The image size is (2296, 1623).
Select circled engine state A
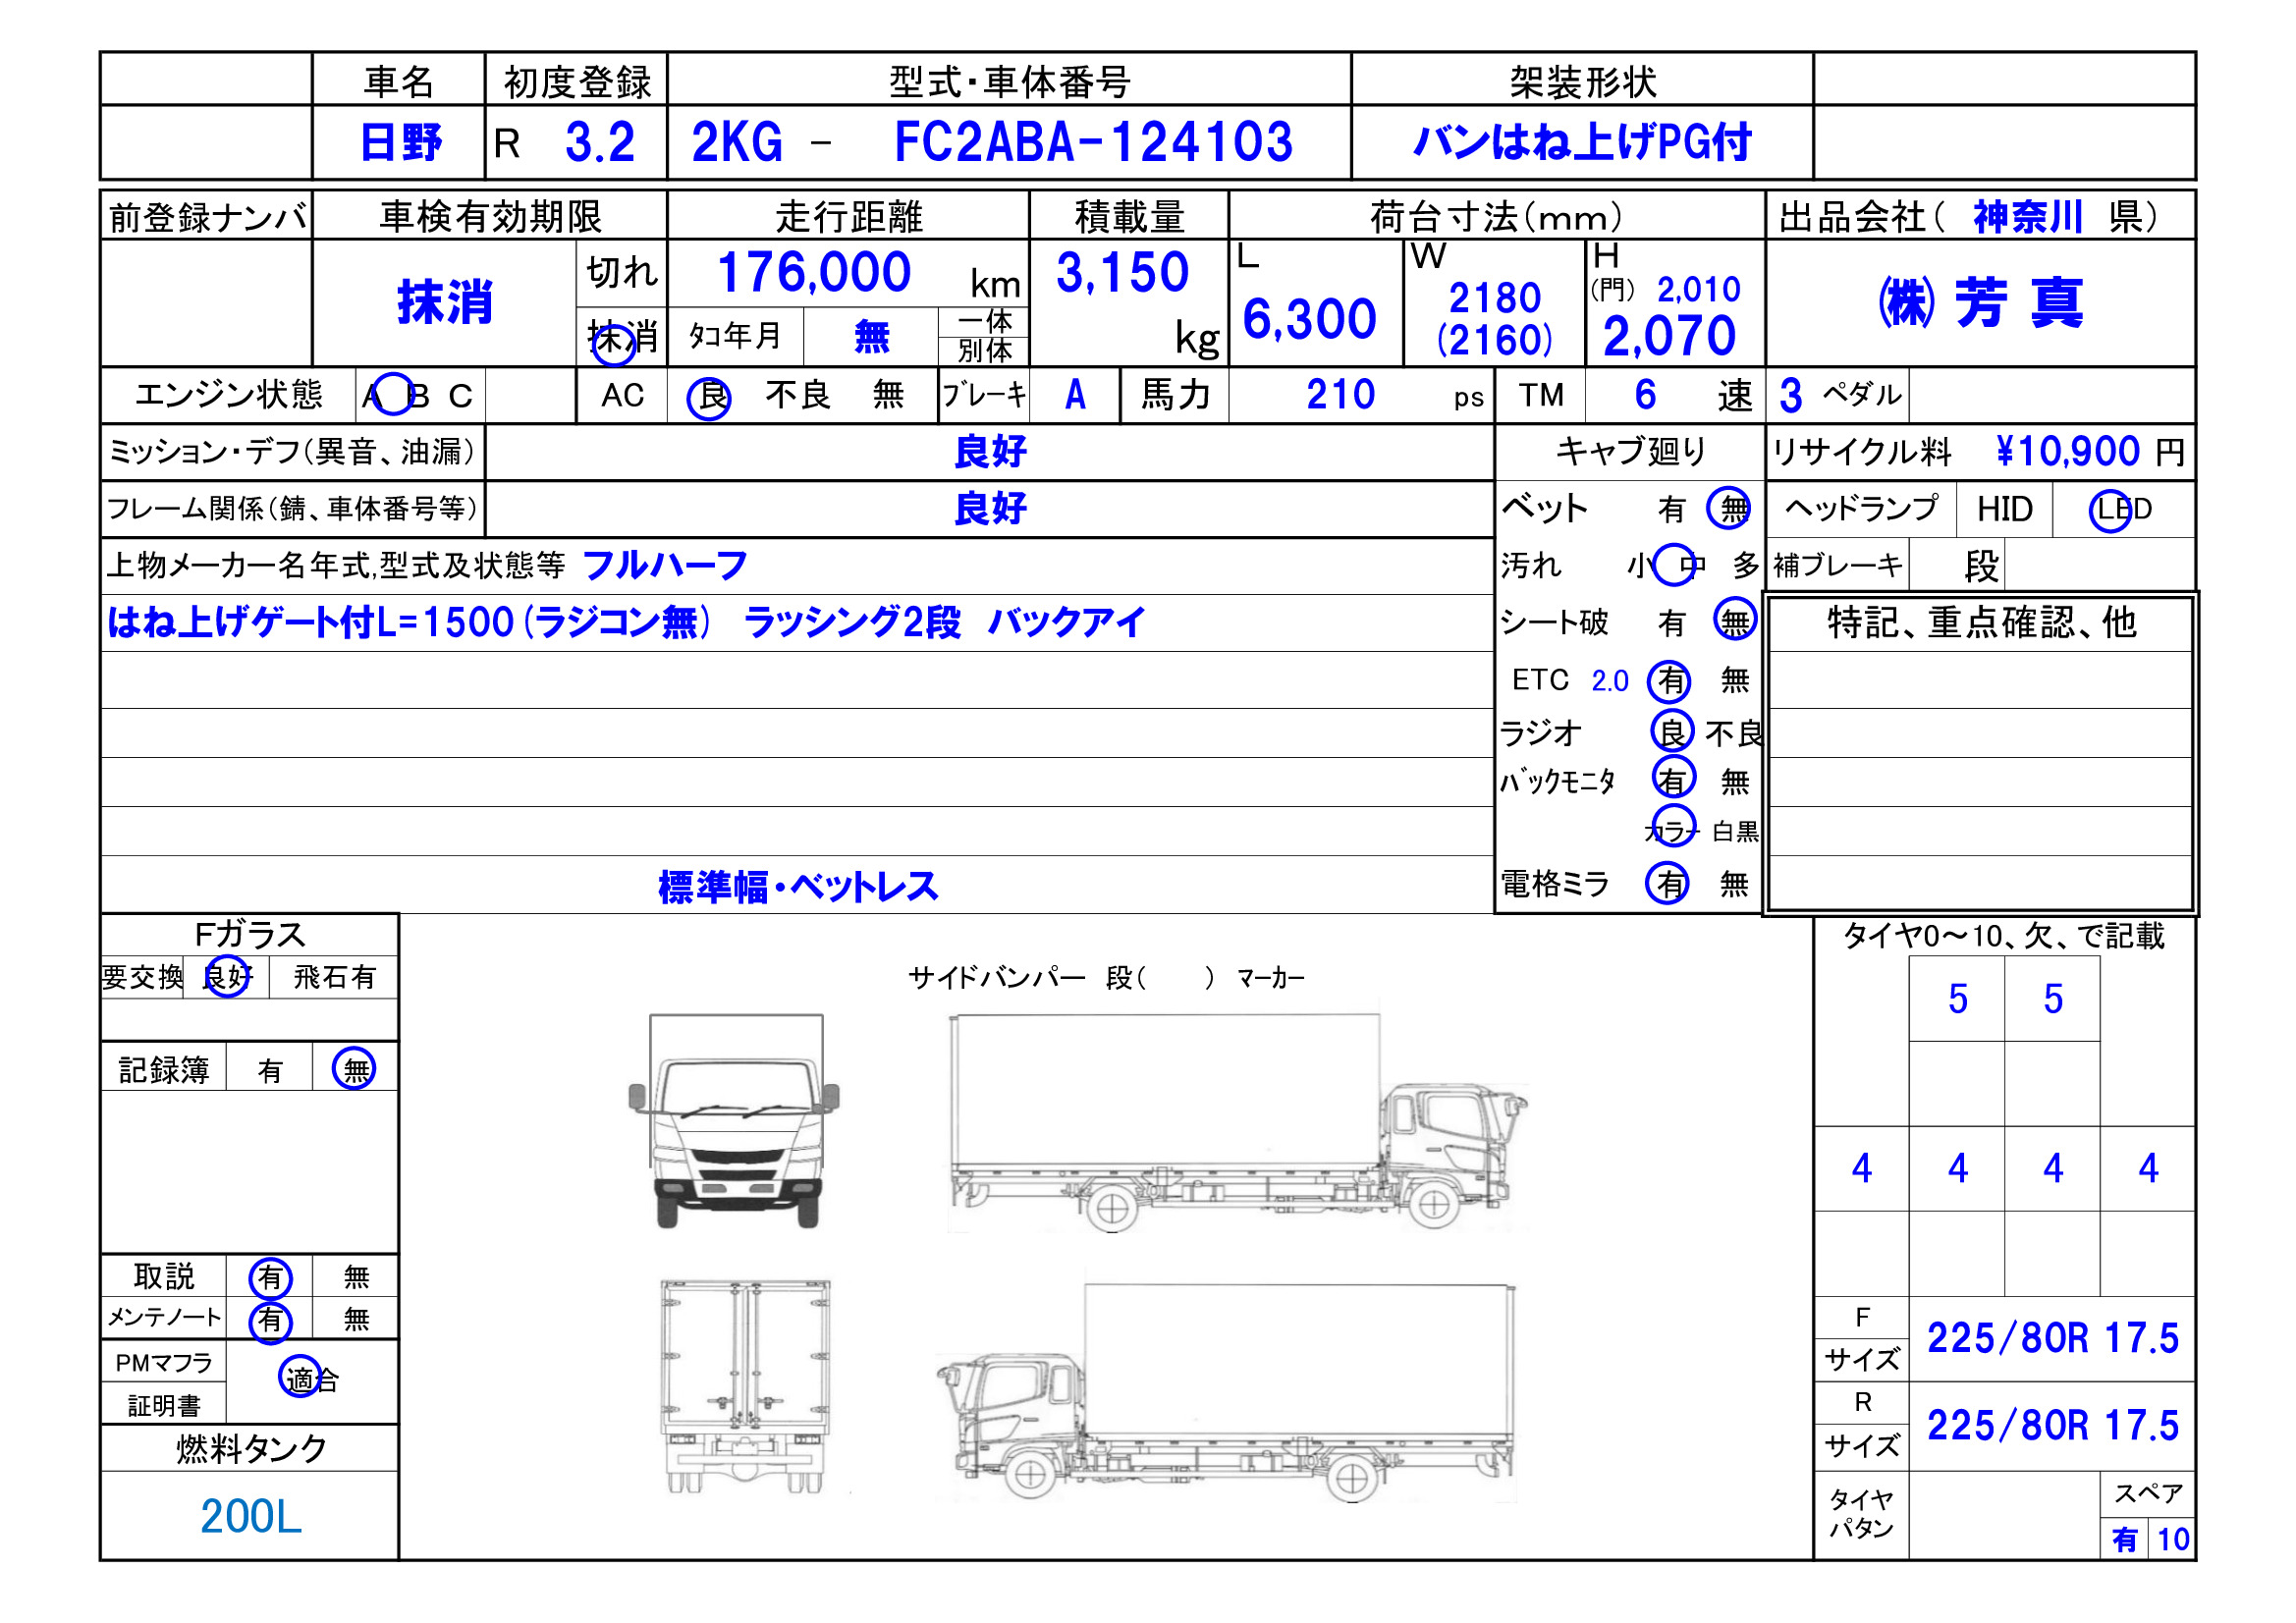(392, 395)
